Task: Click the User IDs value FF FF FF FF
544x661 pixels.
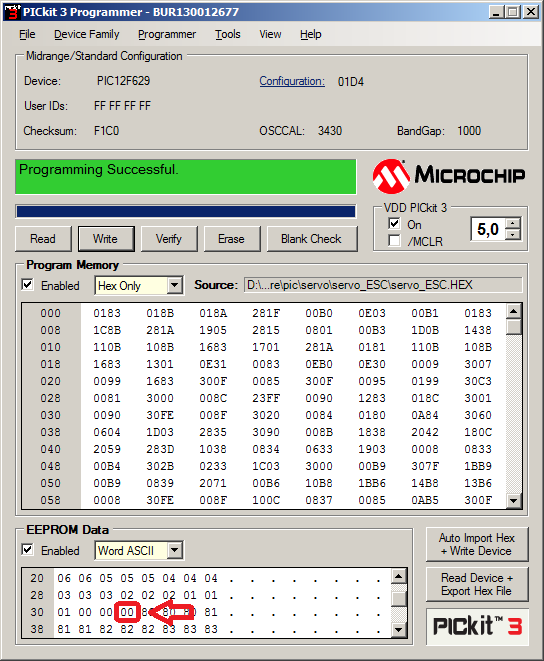Action: pyautogui.click(x=122, y=106)
